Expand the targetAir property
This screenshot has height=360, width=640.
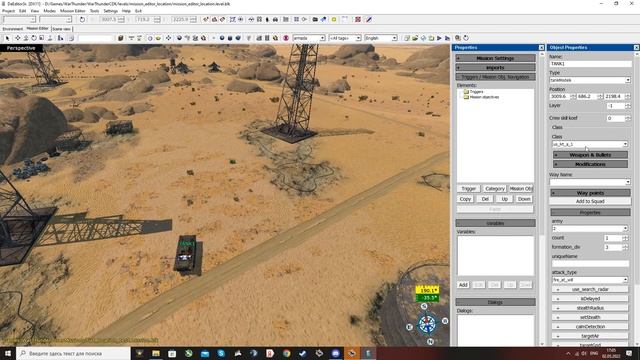point(590,336)
